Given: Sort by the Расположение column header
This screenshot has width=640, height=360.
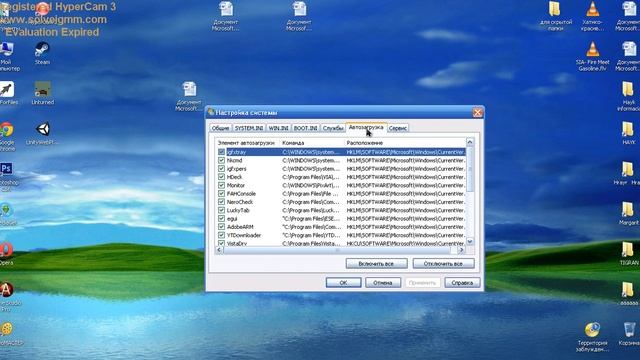Looking at the screenshot, I should tap(404, 143).
